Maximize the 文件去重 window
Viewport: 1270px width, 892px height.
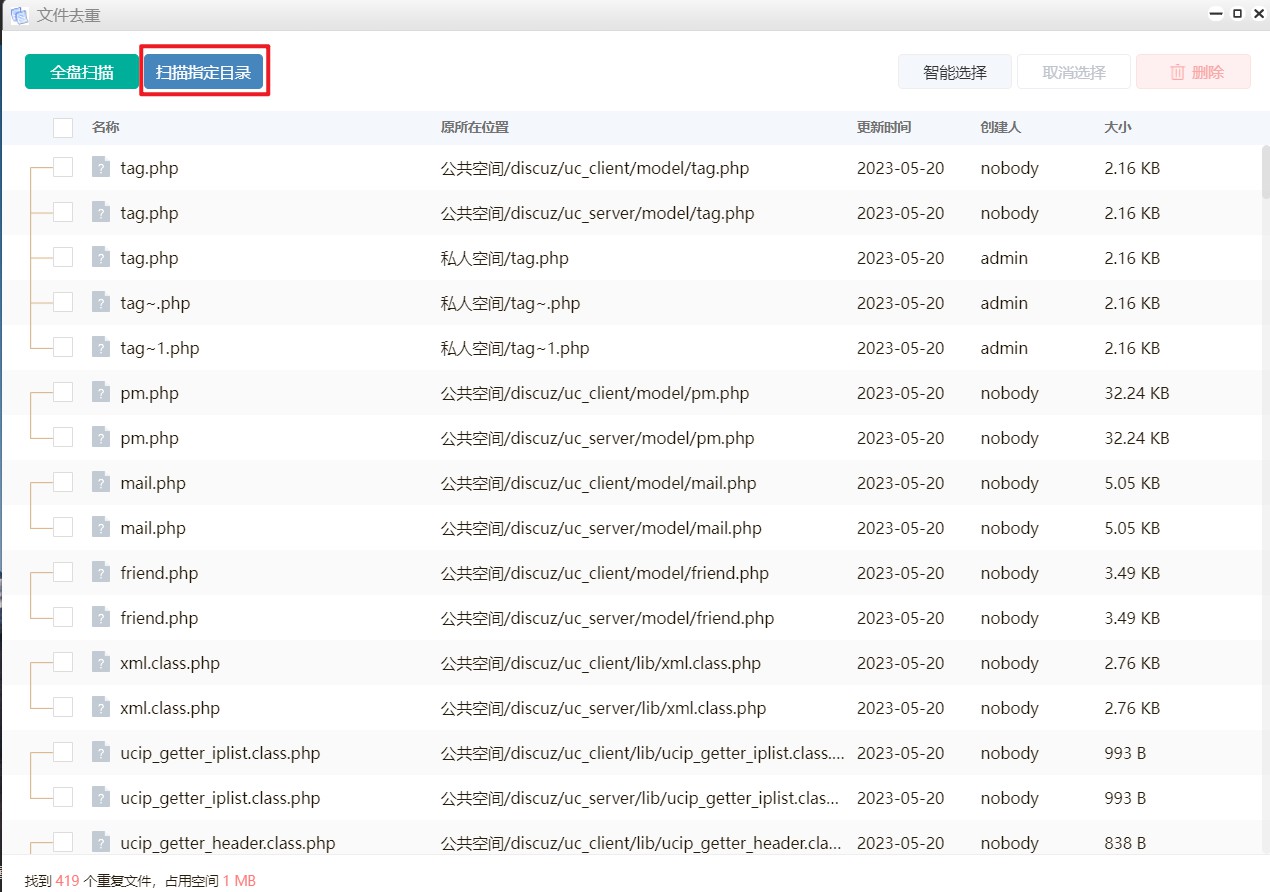pyautogui.click(x=1237, y=14)
